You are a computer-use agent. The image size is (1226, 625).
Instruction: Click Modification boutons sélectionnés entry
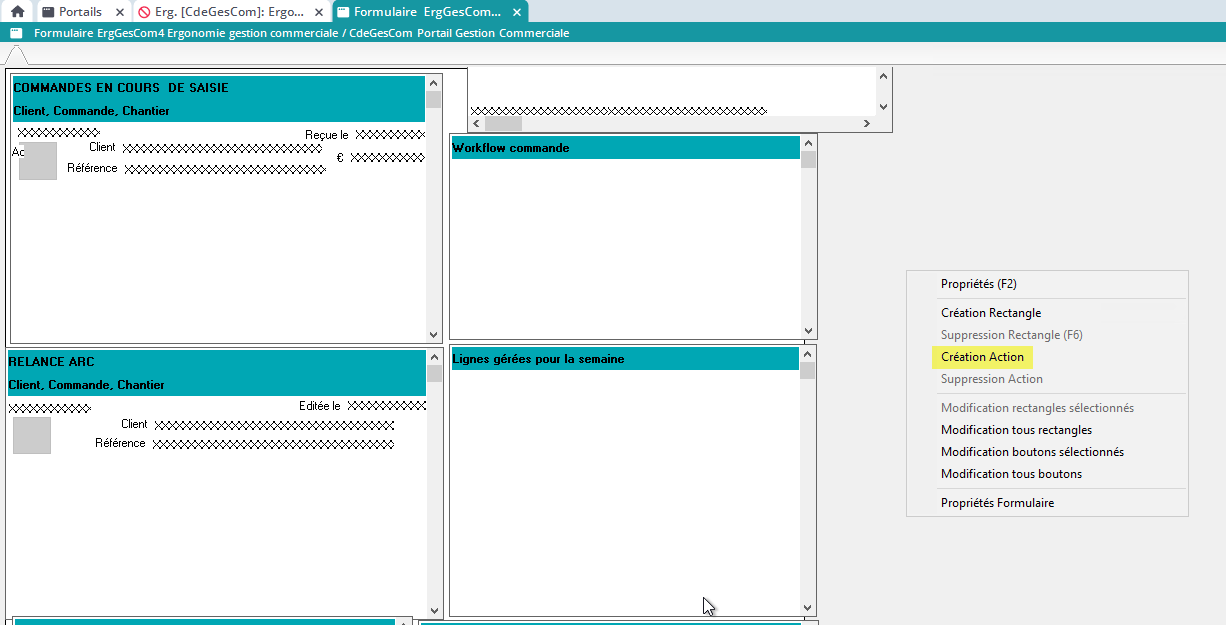pyautogui.click(x=1032, y=452)
